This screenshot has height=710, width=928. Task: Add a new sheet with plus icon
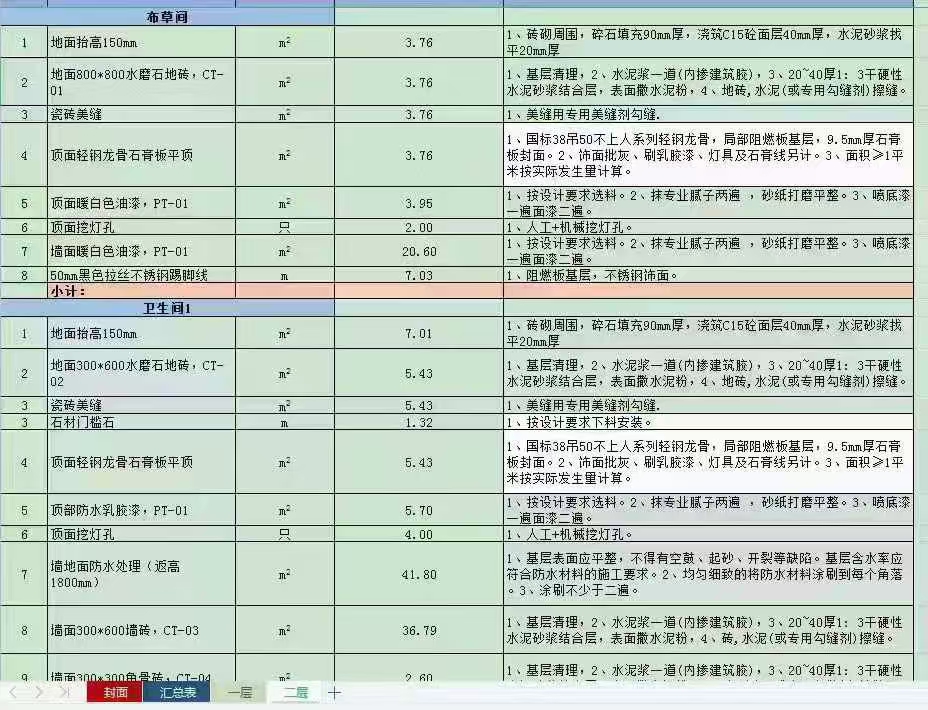click(334, 692)
